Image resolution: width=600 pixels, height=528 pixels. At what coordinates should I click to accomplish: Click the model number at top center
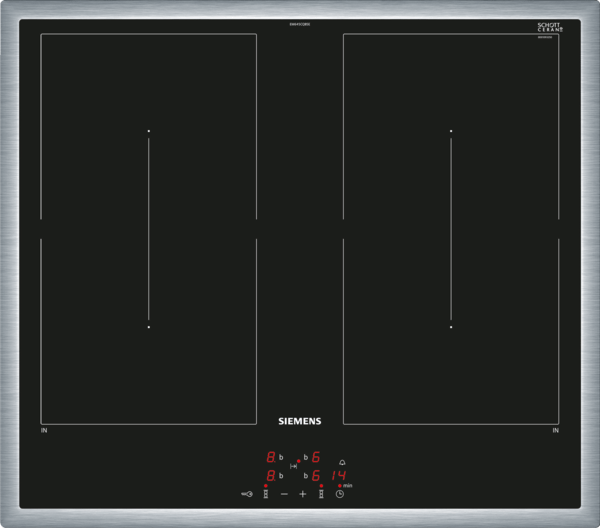[x=300, y=24]
